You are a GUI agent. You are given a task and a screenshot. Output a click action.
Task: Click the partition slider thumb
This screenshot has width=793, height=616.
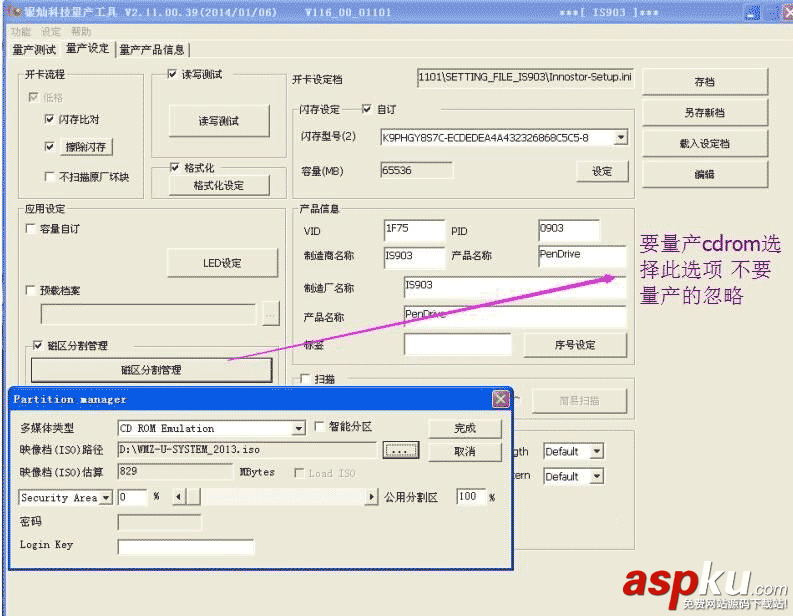tap(193, 497)
